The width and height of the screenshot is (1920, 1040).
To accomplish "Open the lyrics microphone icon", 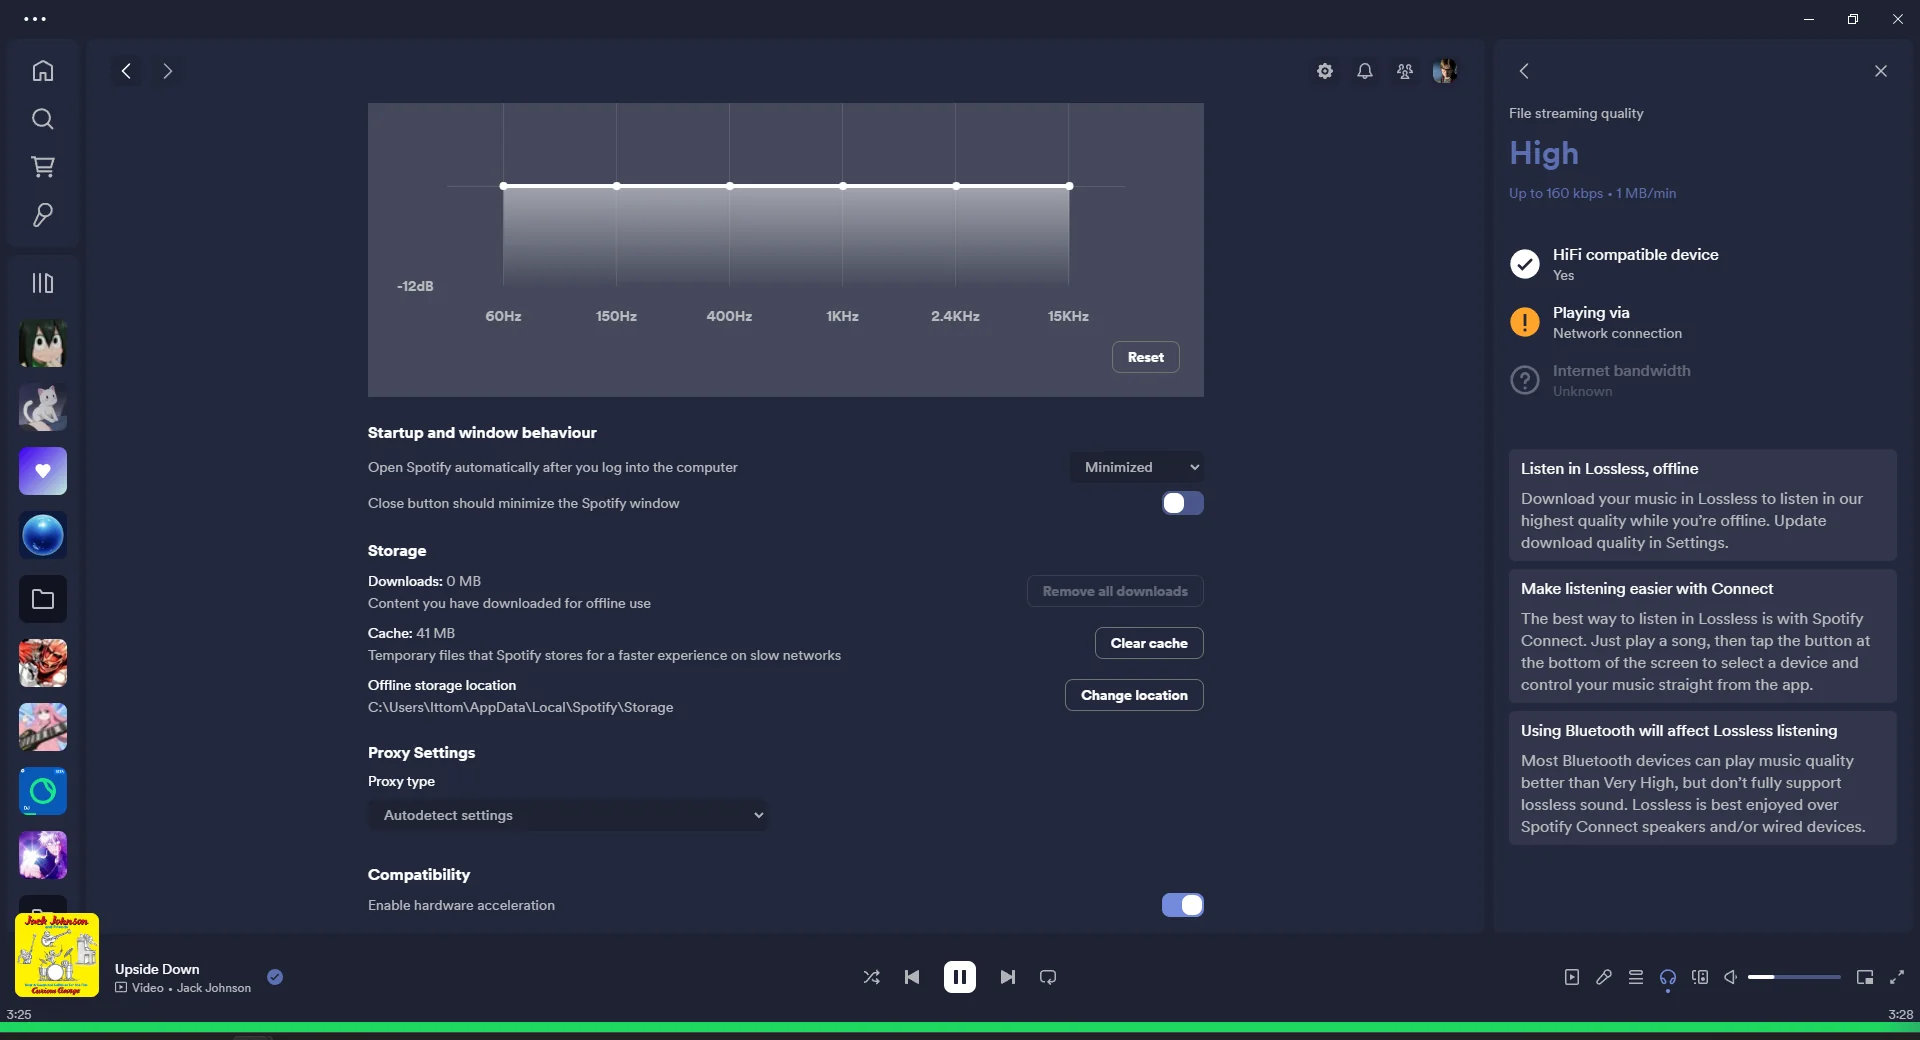I will point(1603,977).
